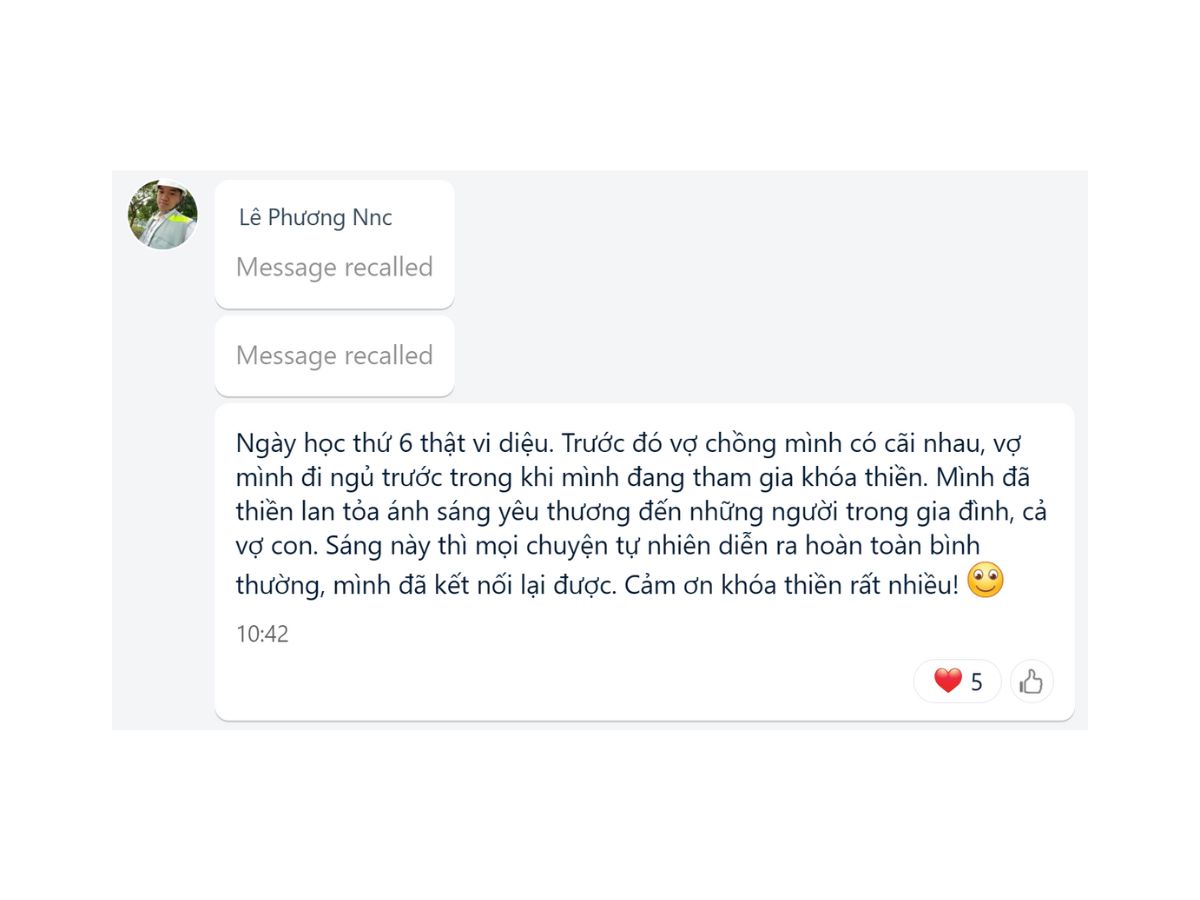This screenshot has width=1200, height=900.
Task: Select the second Message recalled bubble
Action: [334, 355]
